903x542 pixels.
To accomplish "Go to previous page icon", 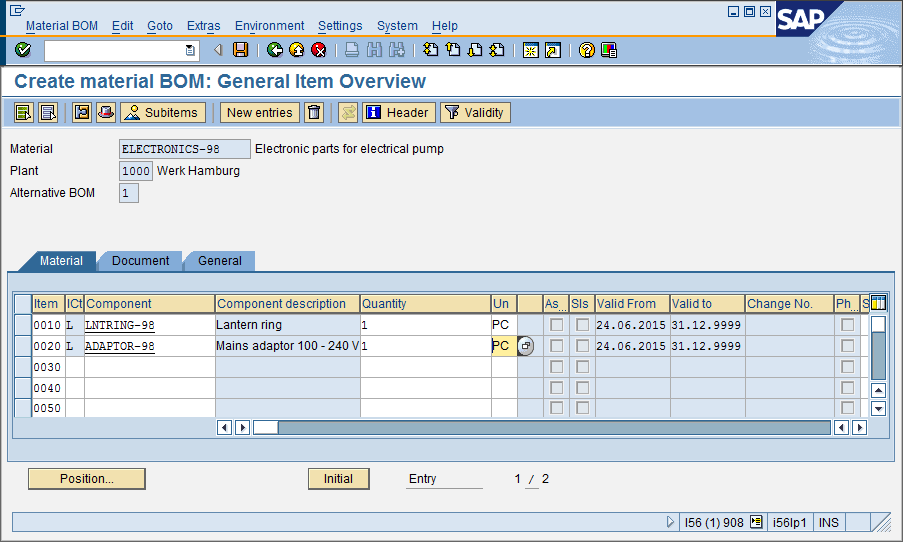I will click(453, 50).
